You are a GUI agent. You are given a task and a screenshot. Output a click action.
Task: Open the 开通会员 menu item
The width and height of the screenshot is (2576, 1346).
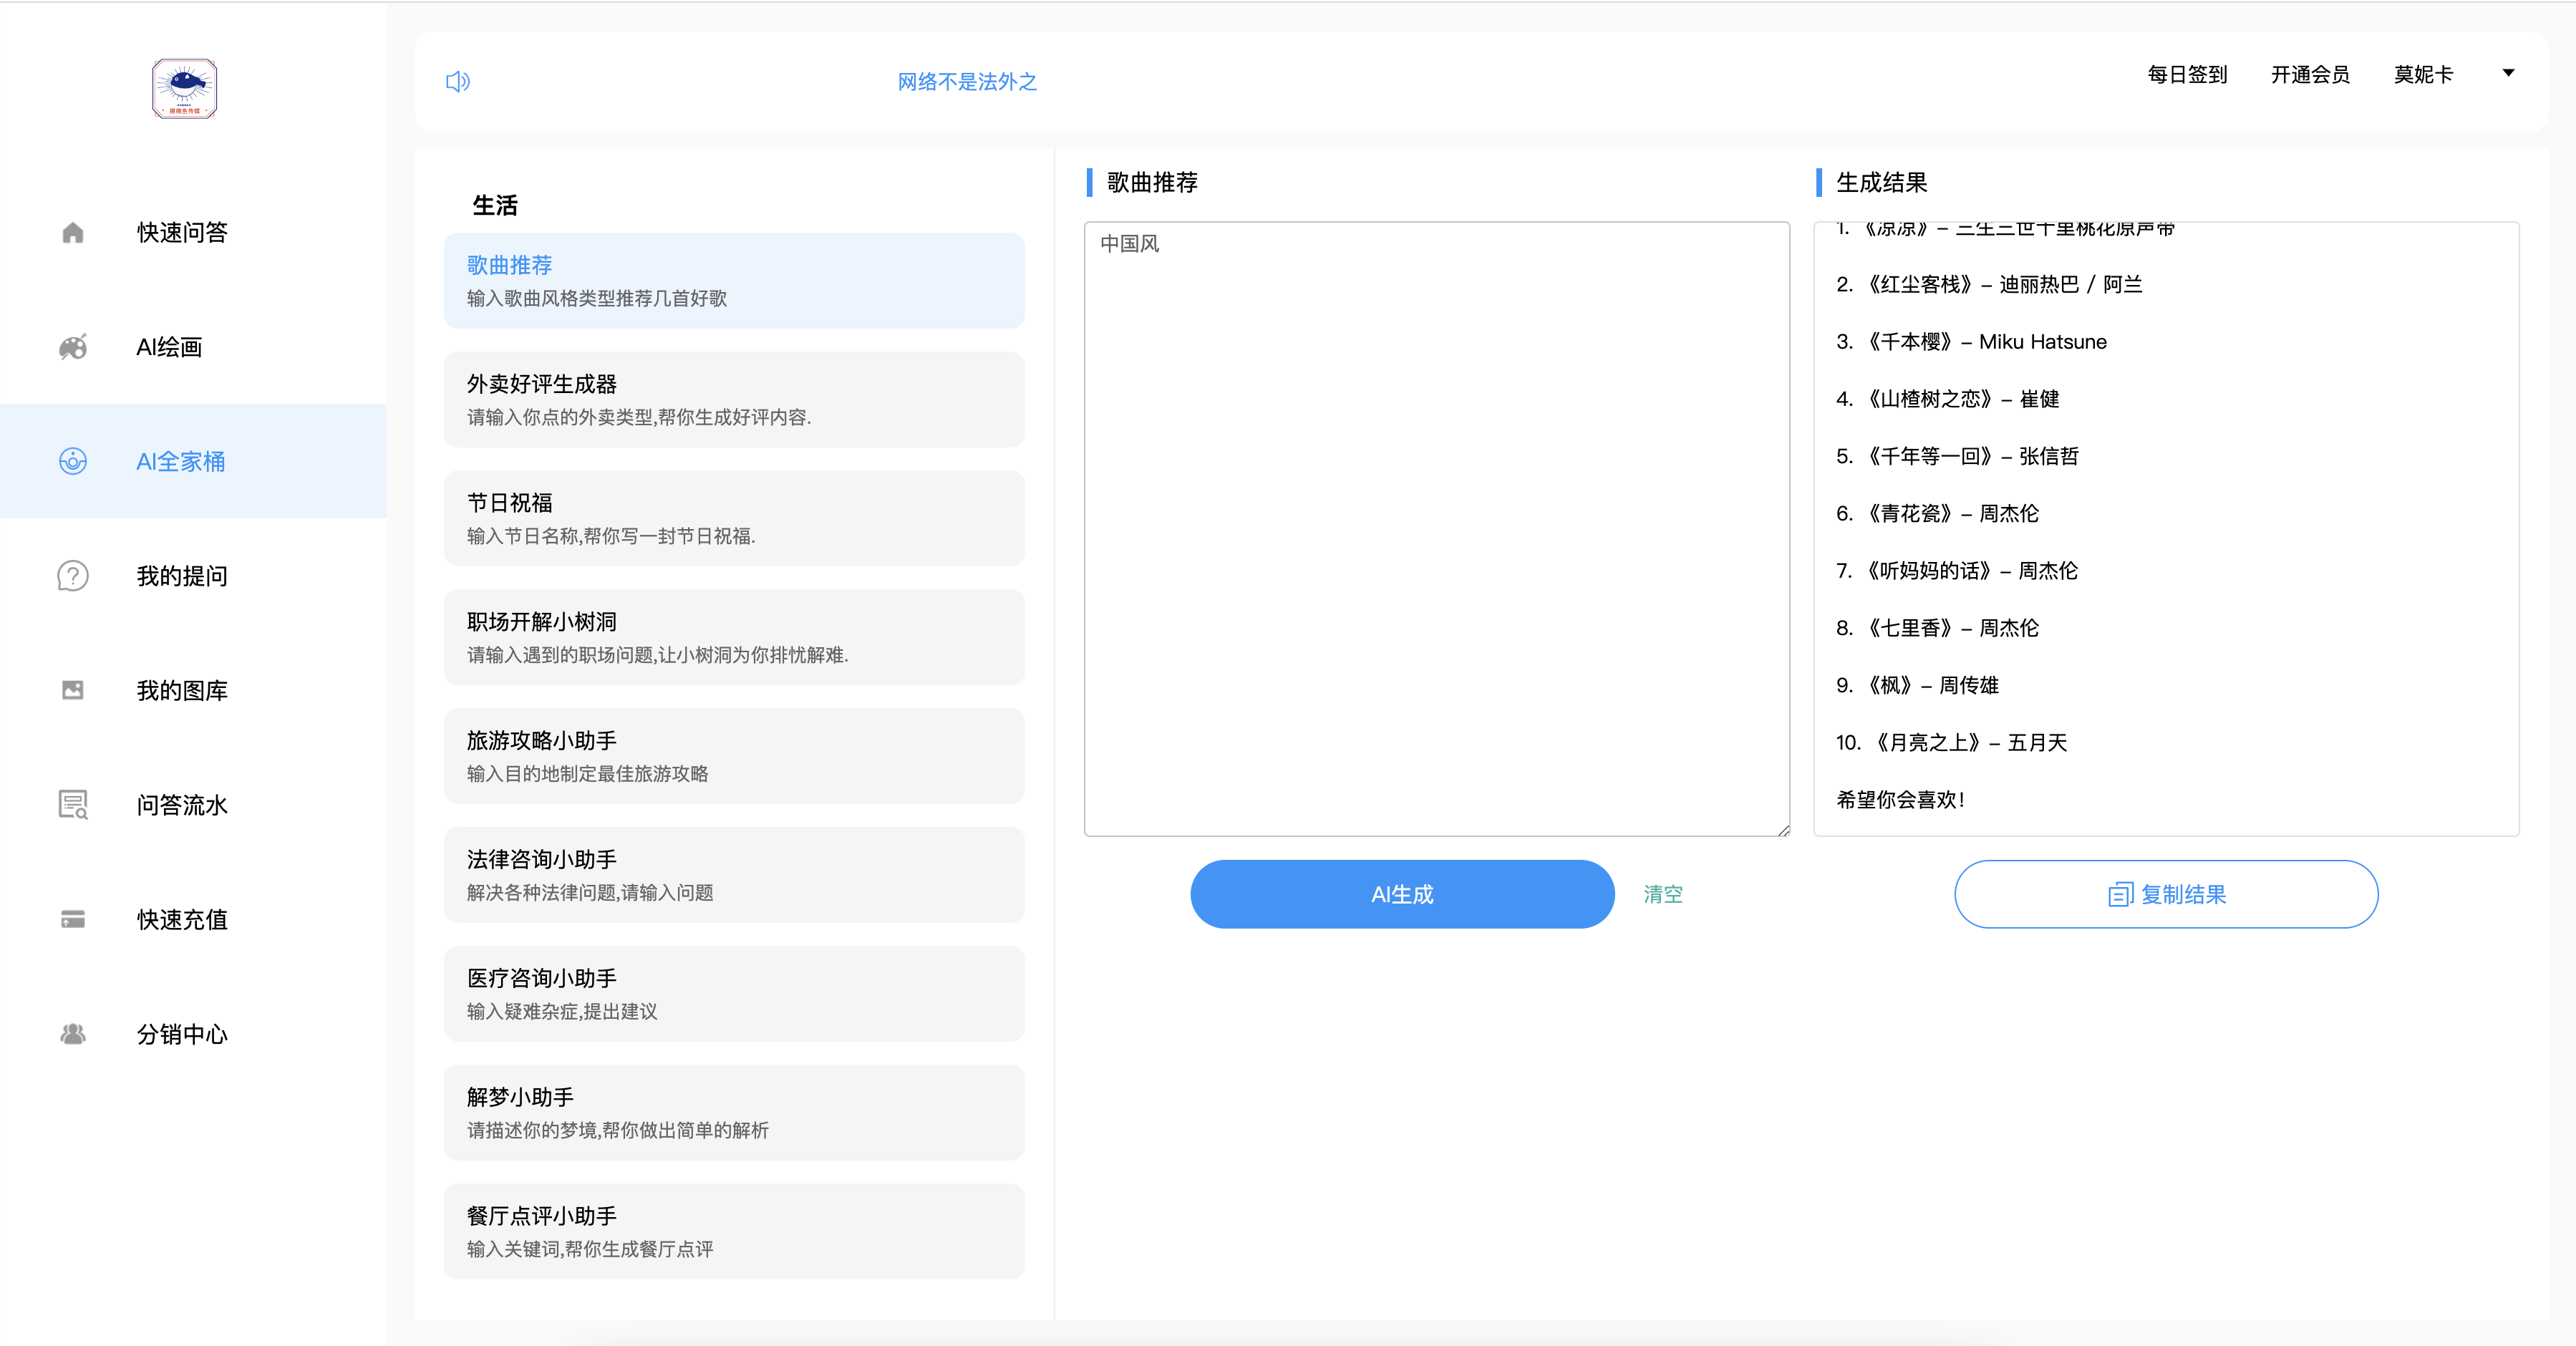click(x=2309, y=74)
